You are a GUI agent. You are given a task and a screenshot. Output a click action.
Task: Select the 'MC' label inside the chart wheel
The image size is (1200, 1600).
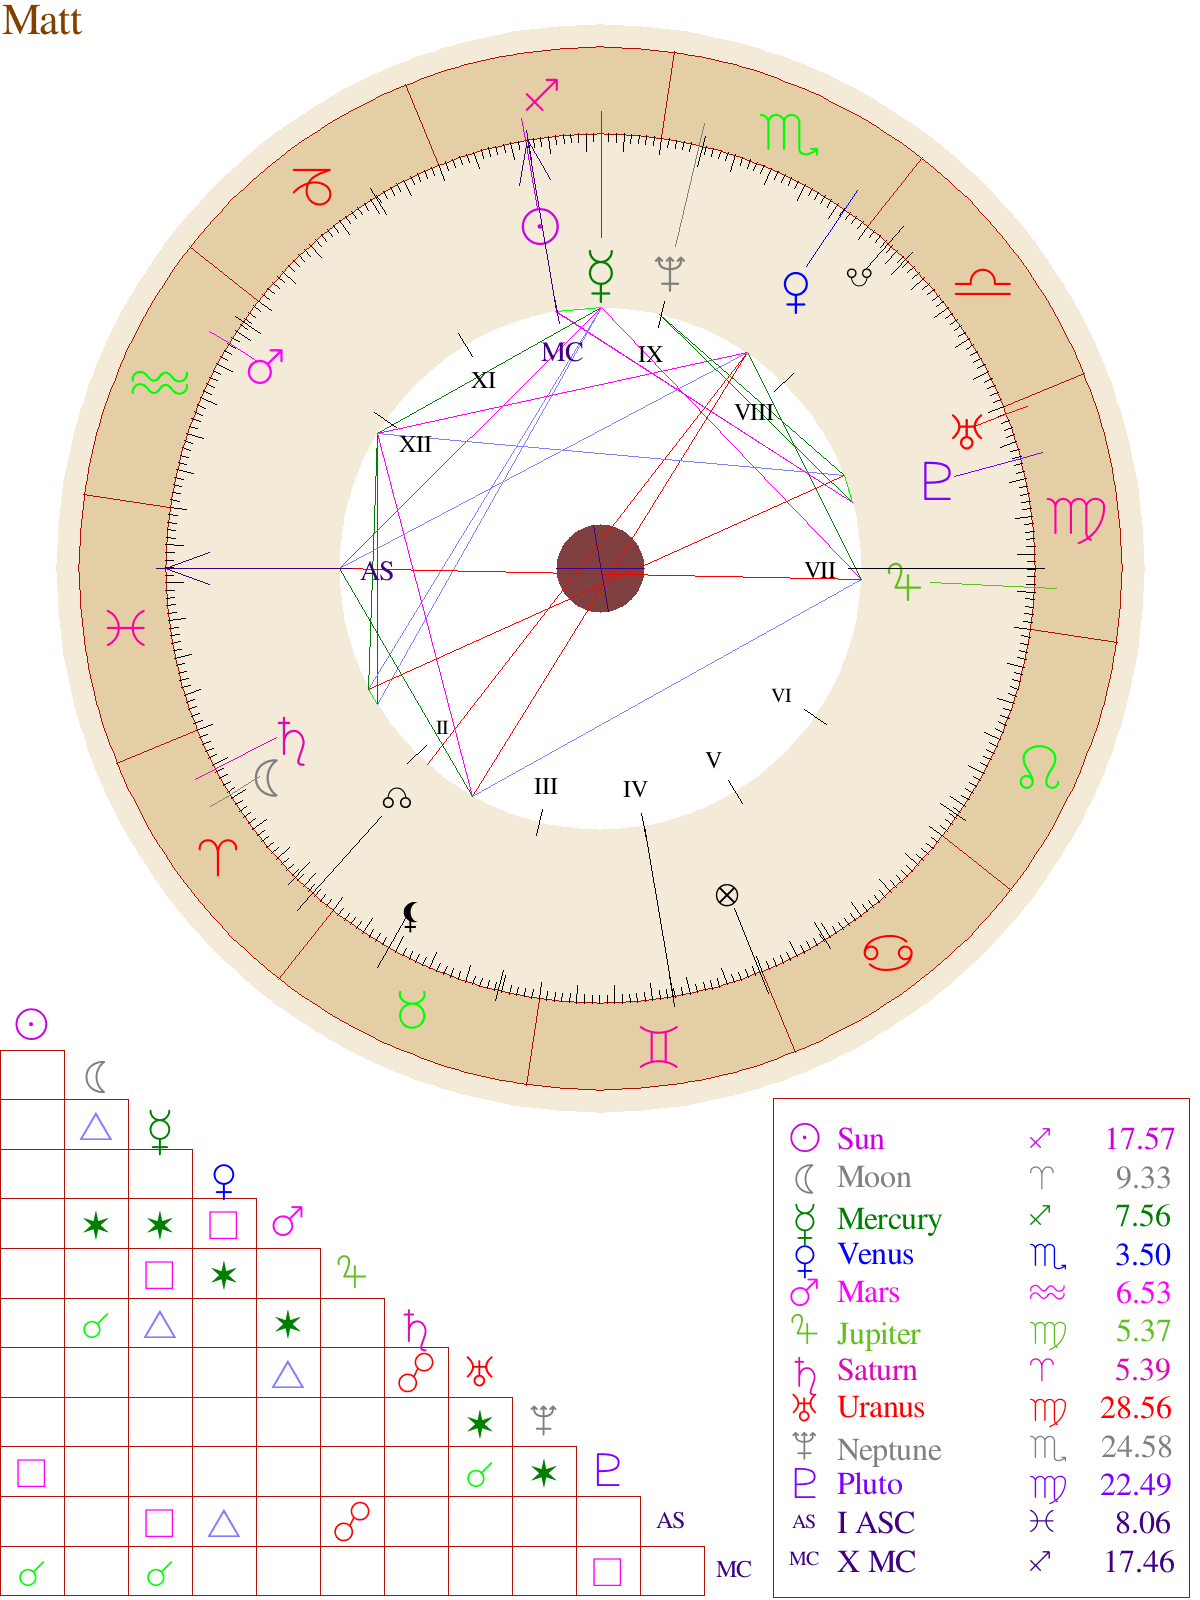tap(562, 352)
